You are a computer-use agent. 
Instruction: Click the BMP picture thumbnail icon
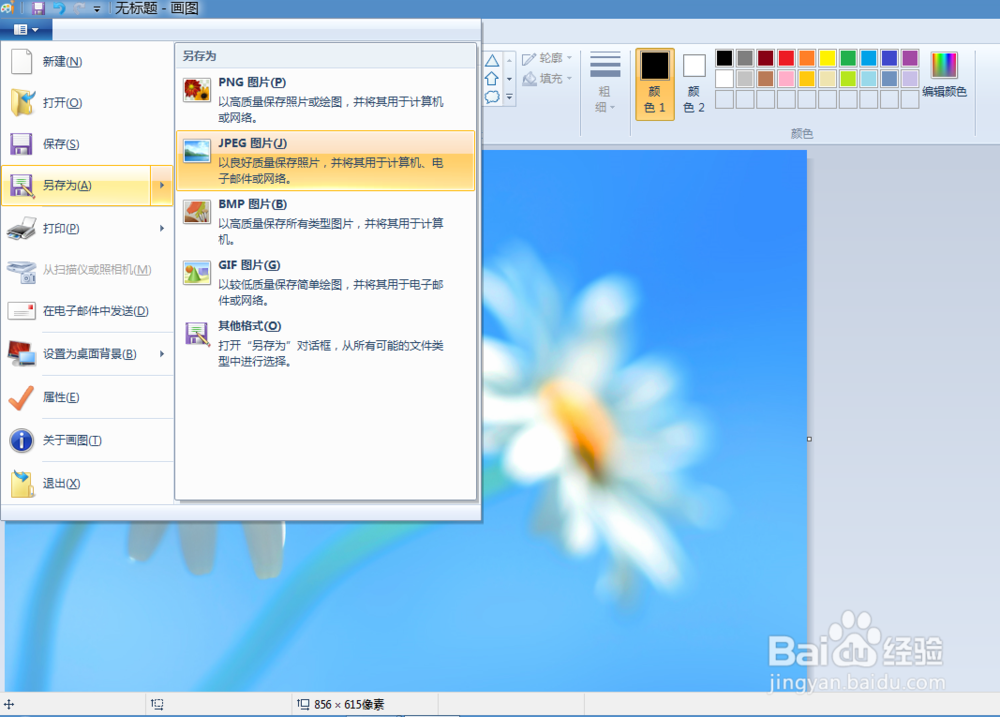click(x=196, y=212)
